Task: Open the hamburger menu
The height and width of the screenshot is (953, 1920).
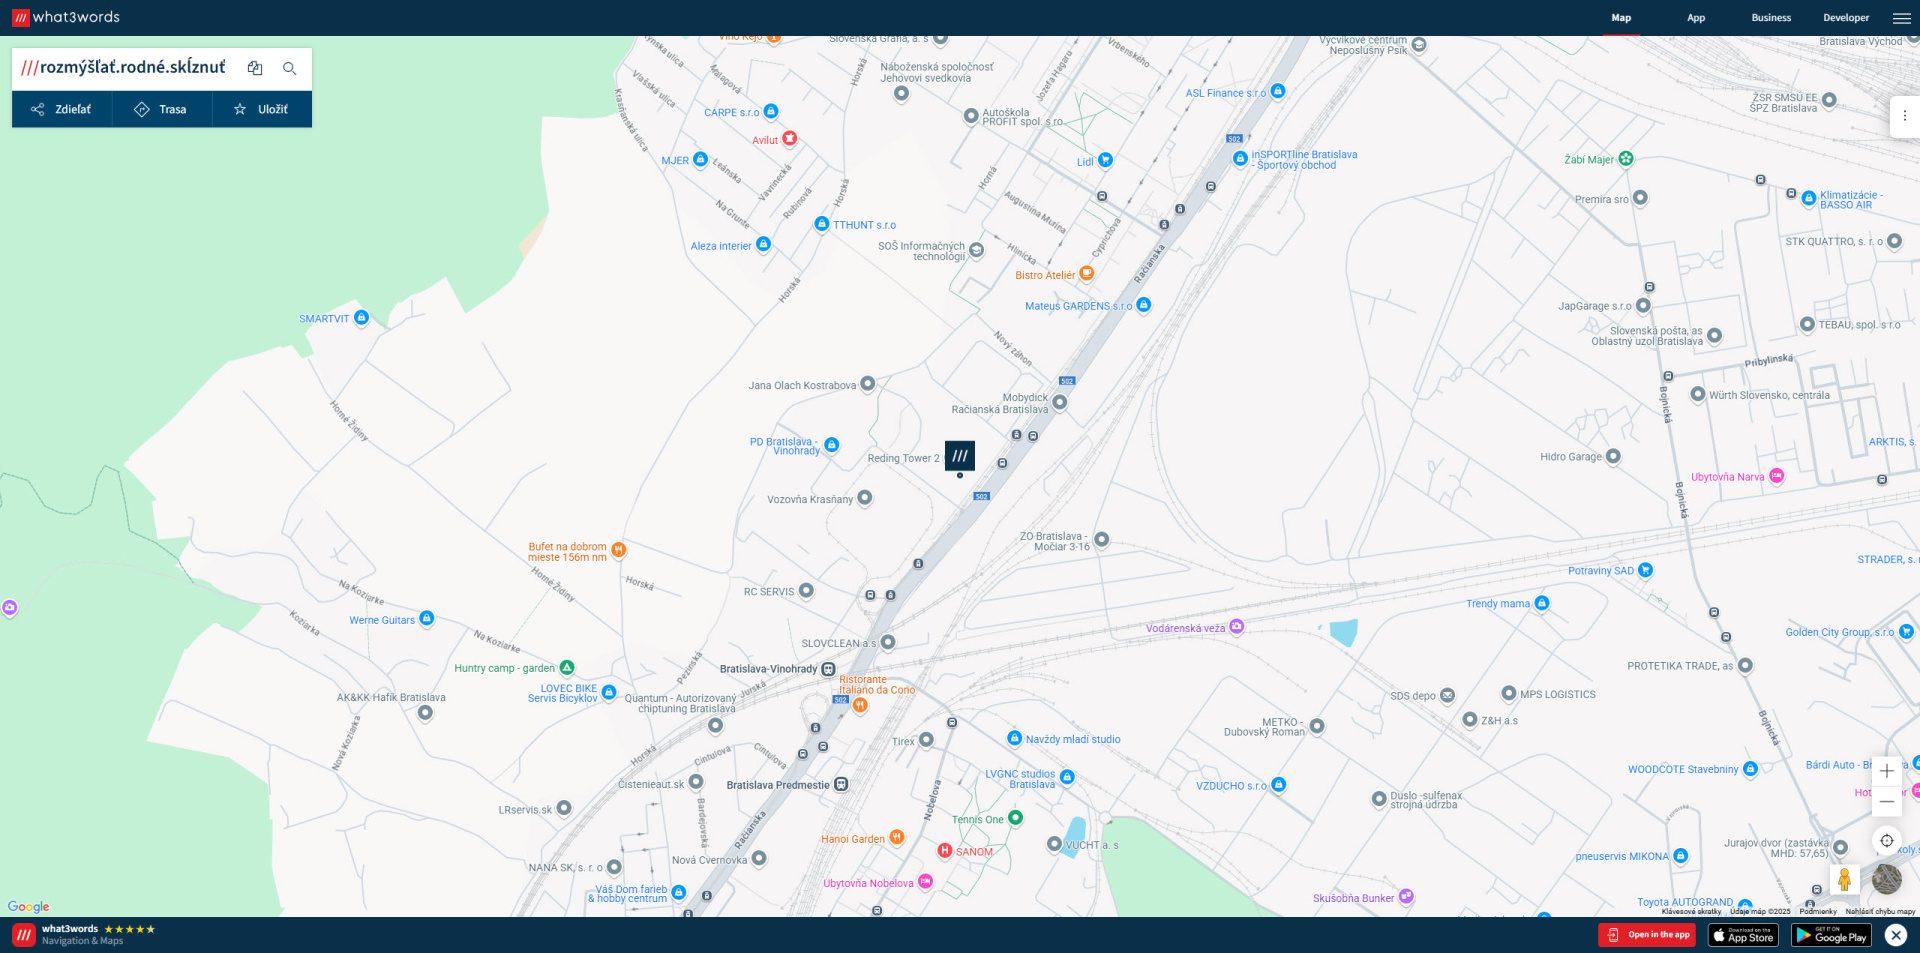Action: pyautogui.click(x=1901, y=18)
